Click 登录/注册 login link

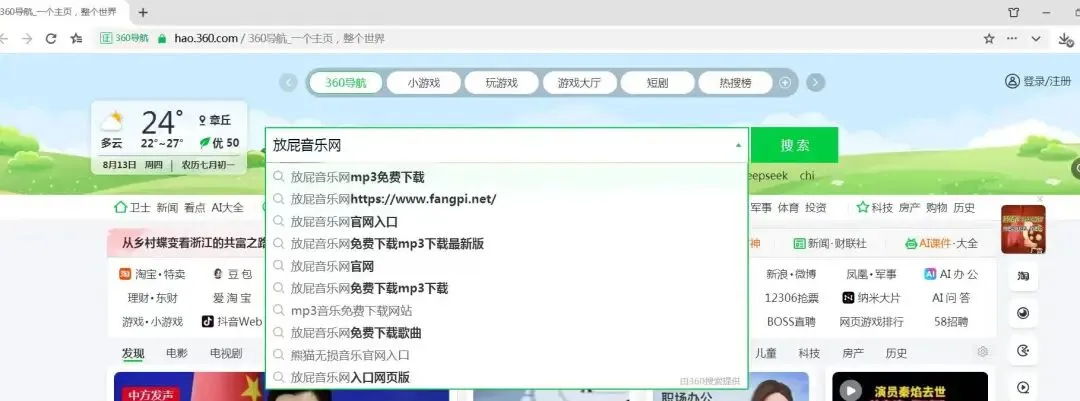tap(1038, 81)
